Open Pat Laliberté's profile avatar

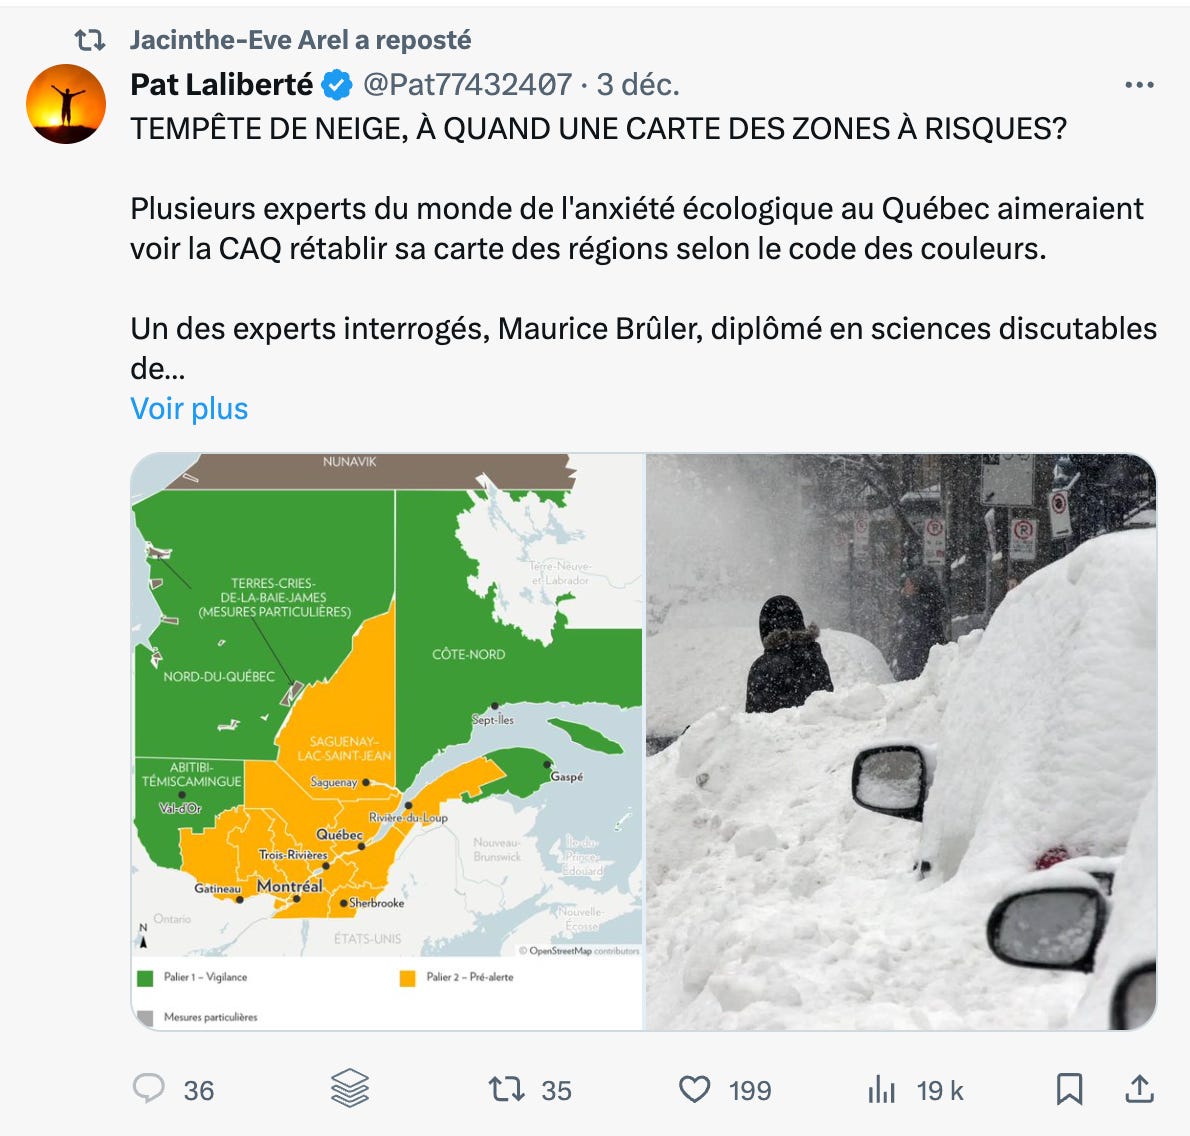[x=66, y=104]
